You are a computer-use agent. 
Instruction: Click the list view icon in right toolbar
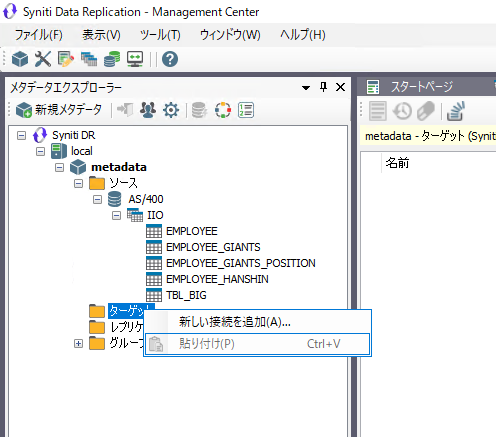pos(378,111)
